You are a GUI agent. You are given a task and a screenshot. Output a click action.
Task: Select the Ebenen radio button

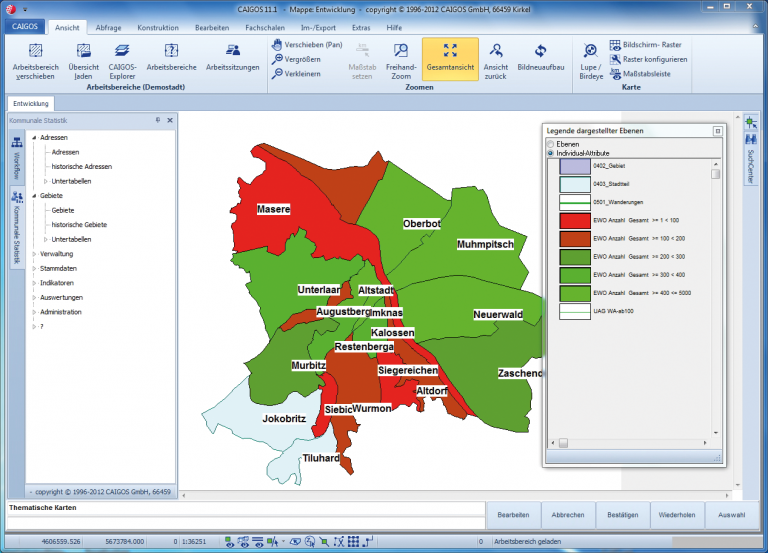tap(549, 145)
